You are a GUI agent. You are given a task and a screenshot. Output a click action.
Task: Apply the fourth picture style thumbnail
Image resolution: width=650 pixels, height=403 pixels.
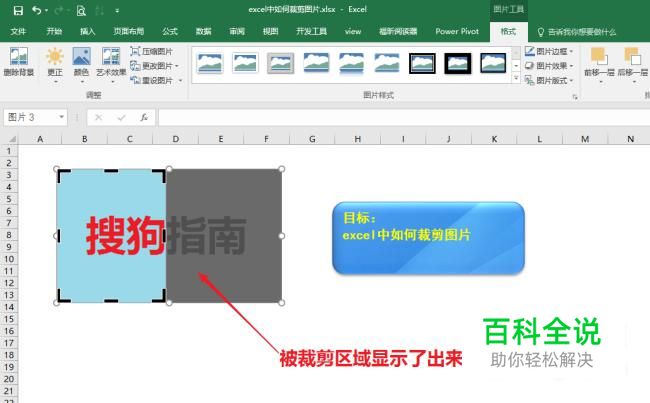click(316, 63)
